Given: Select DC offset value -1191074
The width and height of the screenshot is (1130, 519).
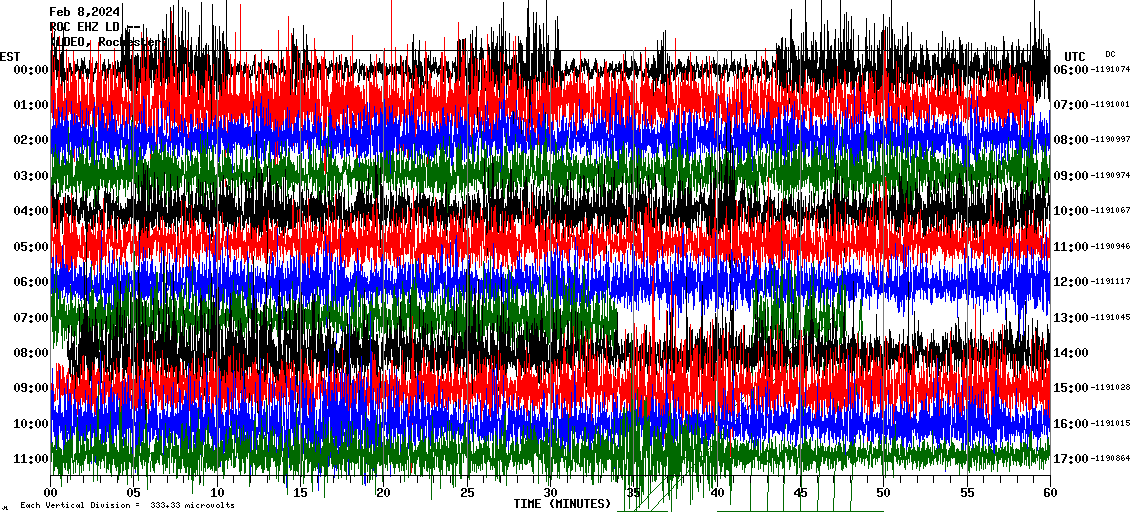Looking at the screenshot, I should click(1110, 69).
